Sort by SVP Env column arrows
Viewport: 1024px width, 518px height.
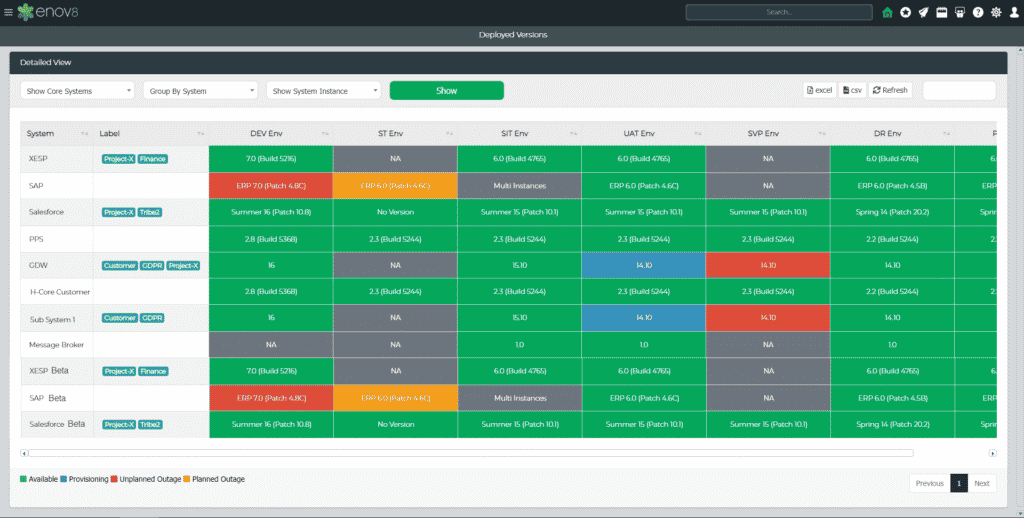(x=822, y=134)
